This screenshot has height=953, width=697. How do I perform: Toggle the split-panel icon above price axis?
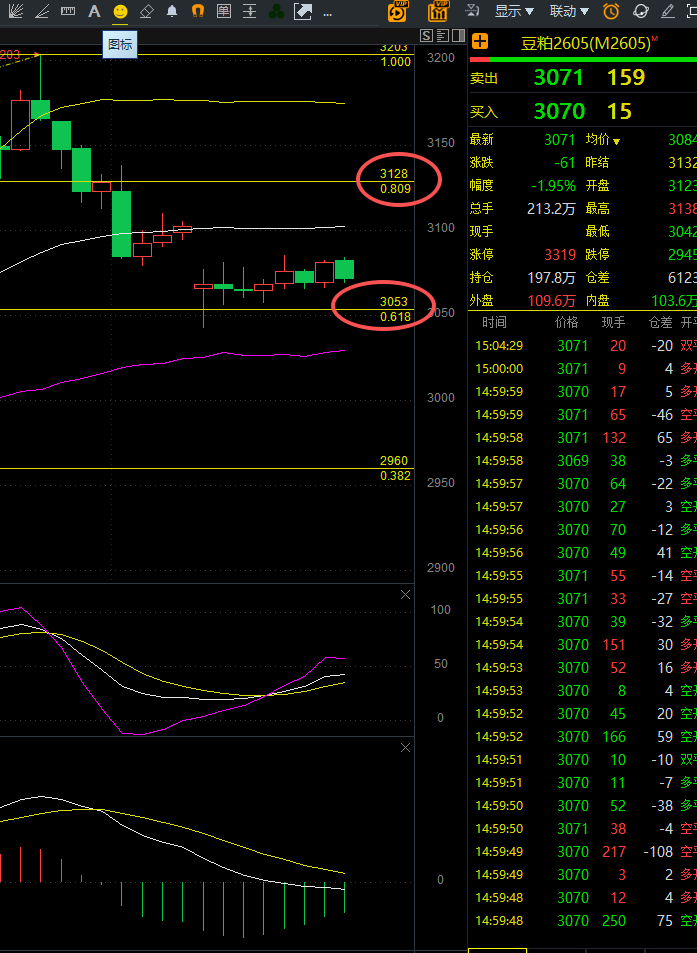click(458, 35)
